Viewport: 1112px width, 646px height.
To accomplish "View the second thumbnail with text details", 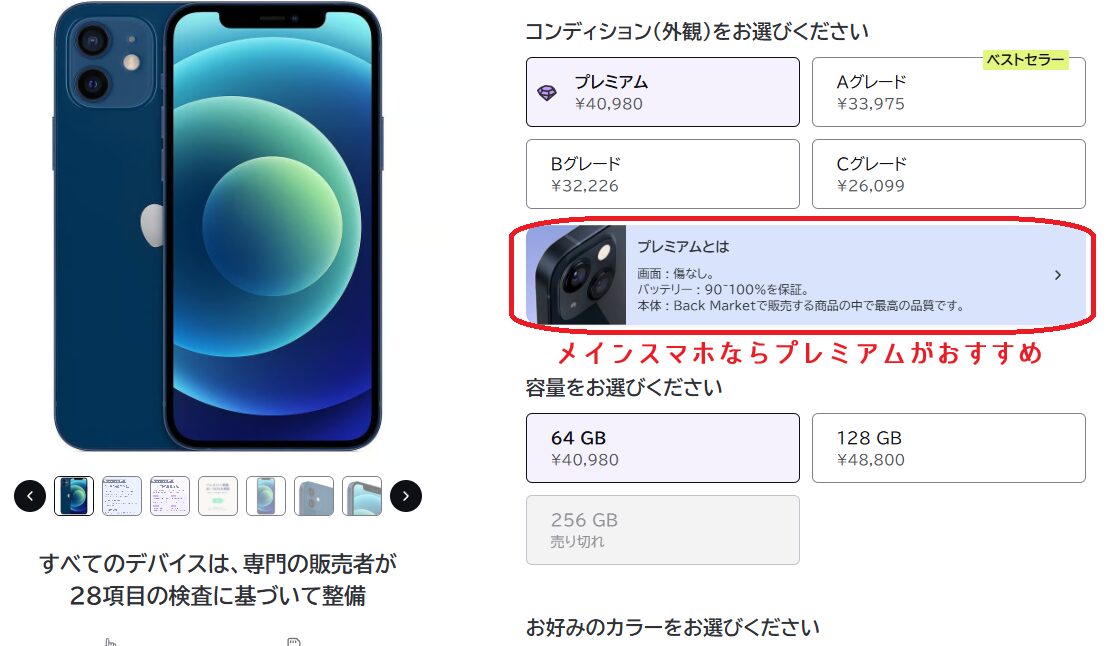I will [122, 496].
